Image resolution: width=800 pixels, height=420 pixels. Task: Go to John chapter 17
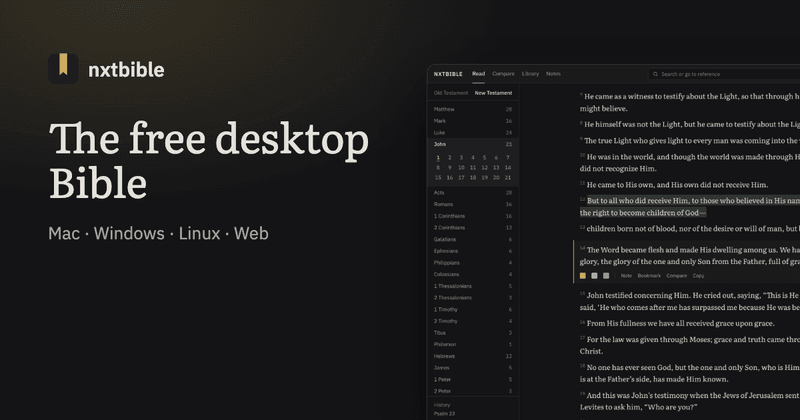click(x=461, y=178)
